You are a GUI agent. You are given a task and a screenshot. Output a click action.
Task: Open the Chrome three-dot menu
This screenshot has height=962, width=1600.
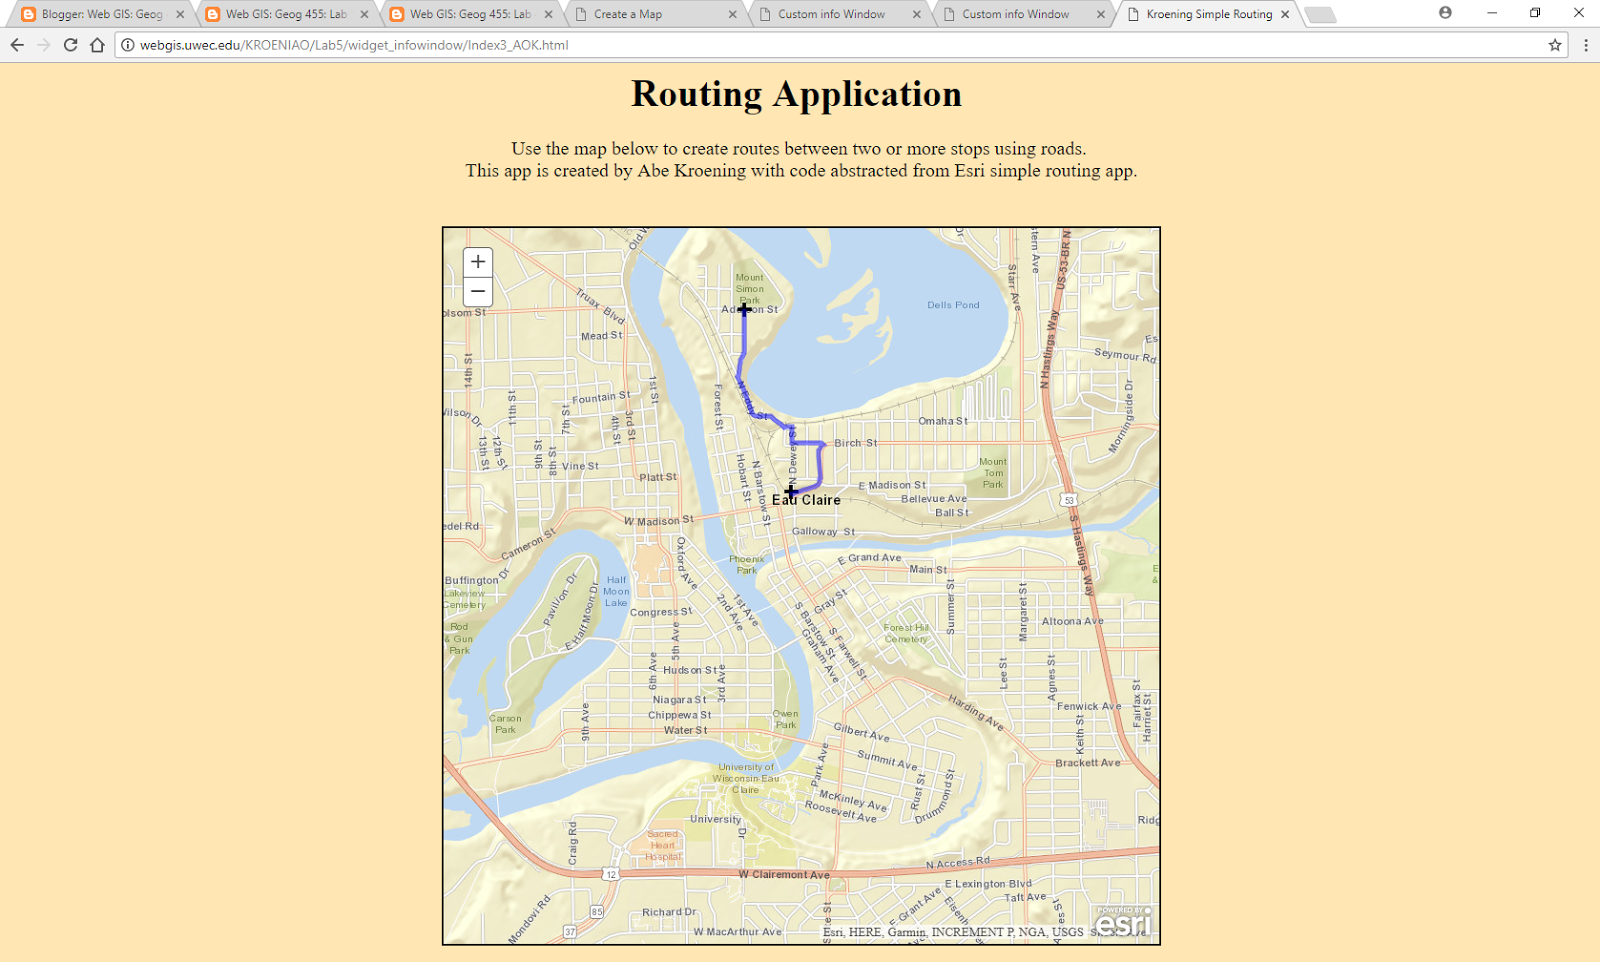click(1585, 45)
